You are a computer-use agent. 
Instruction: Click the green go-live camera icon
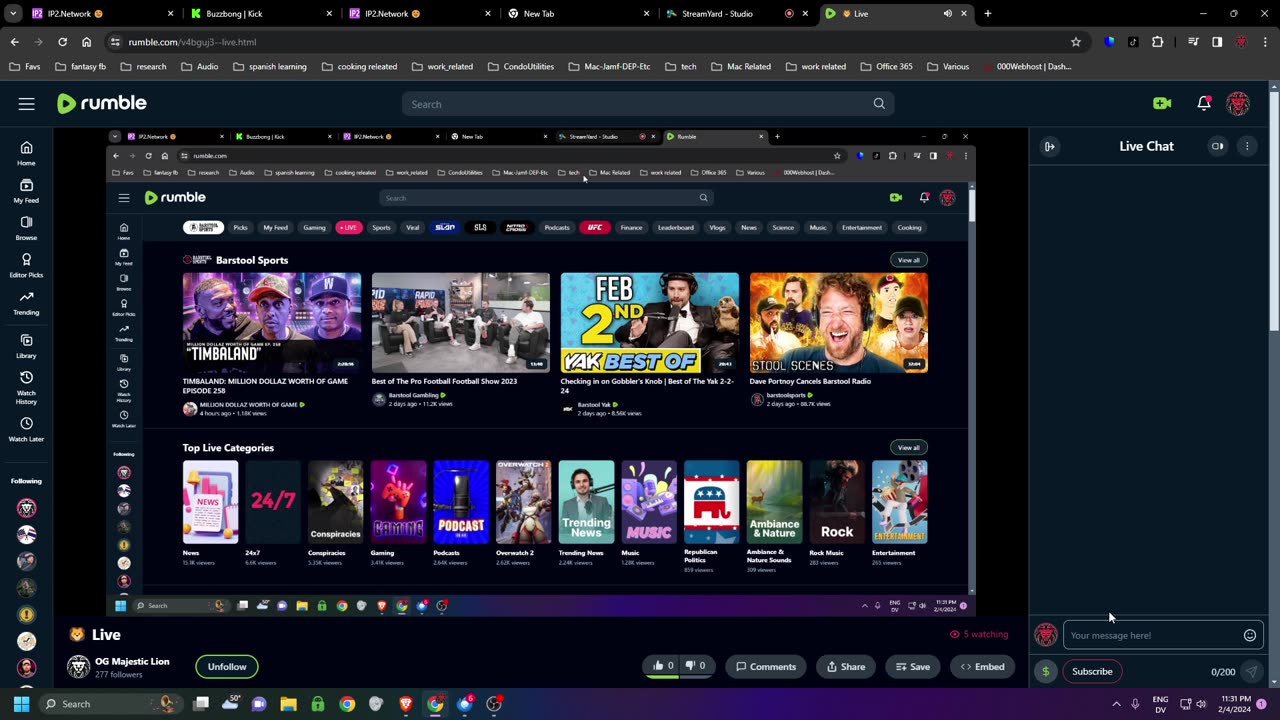pos(1161,103)
